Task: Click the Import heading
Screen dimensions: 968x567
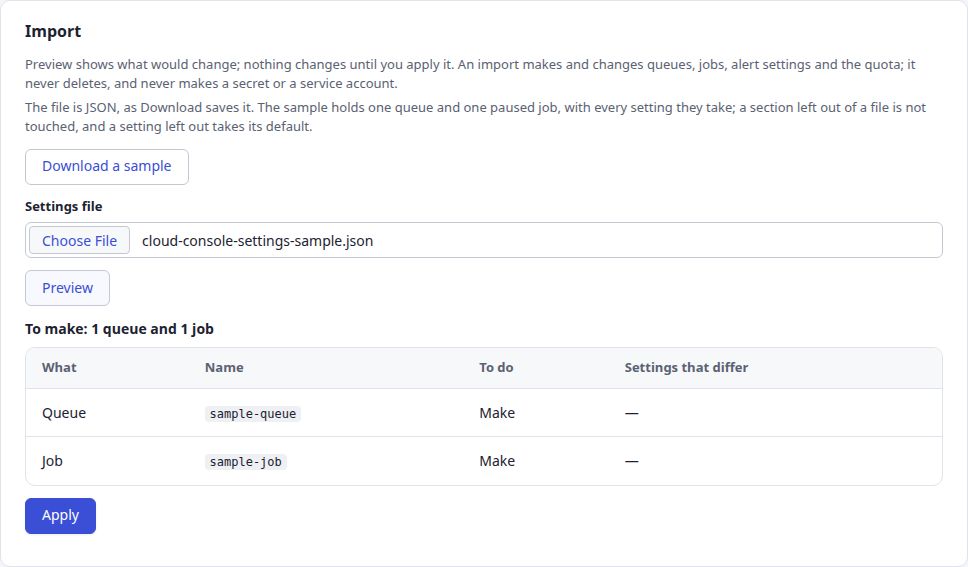Action: 53,32
